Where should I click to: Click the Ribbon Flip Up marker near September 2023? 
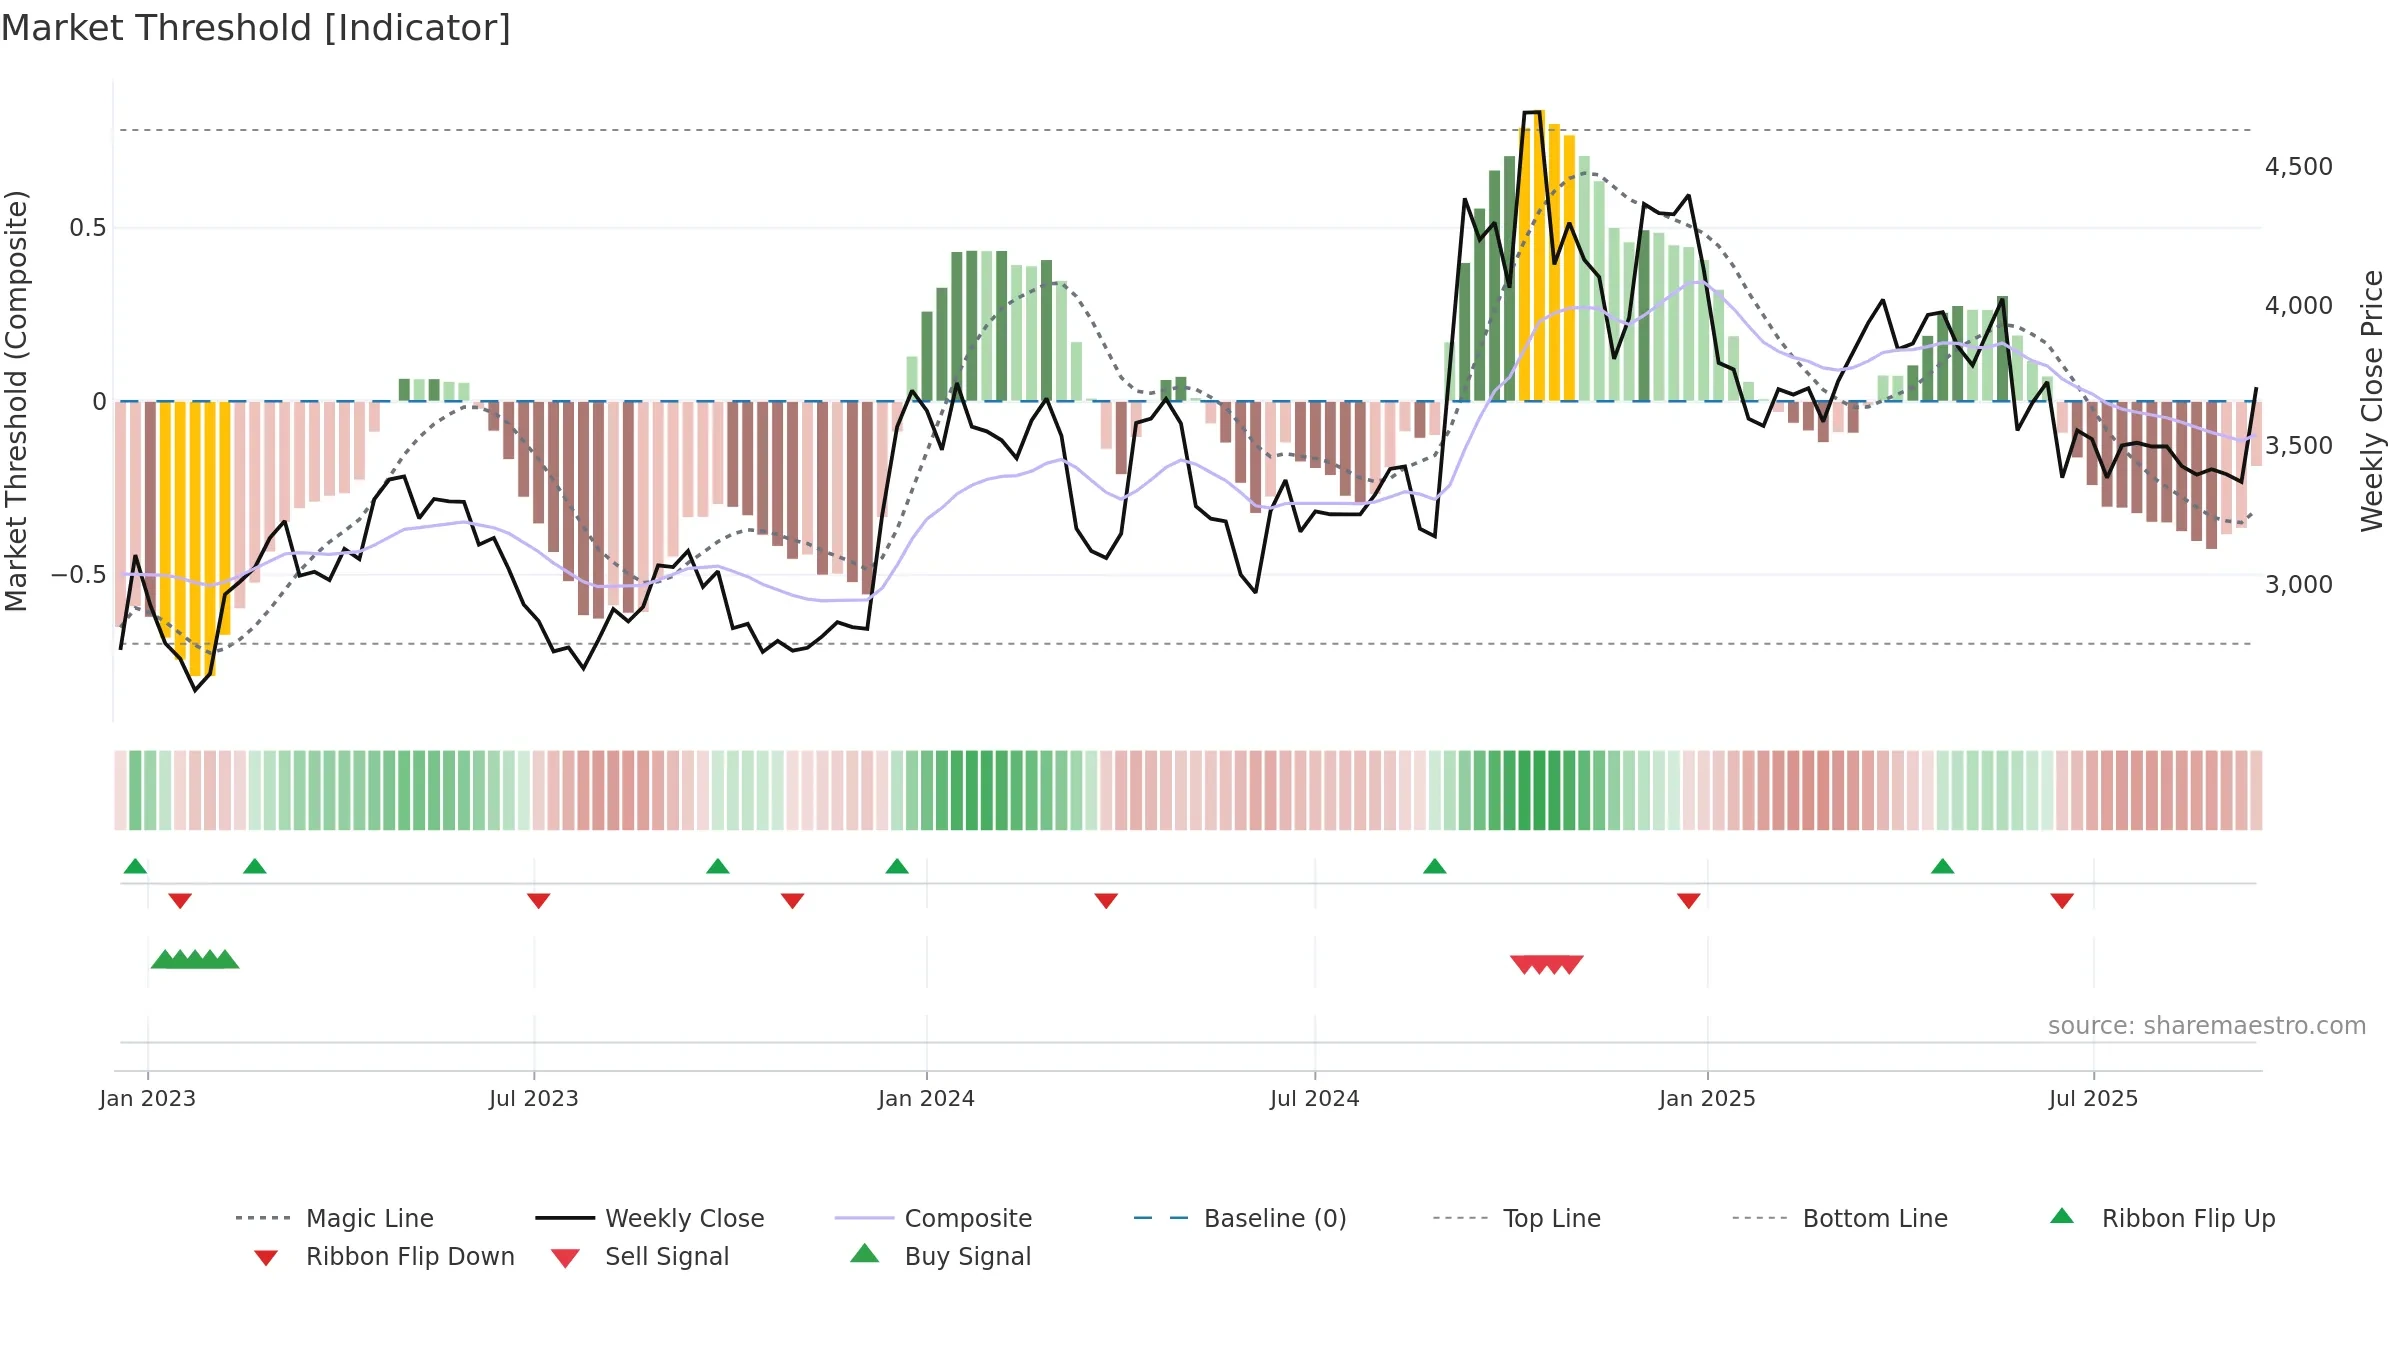(718, 866)
